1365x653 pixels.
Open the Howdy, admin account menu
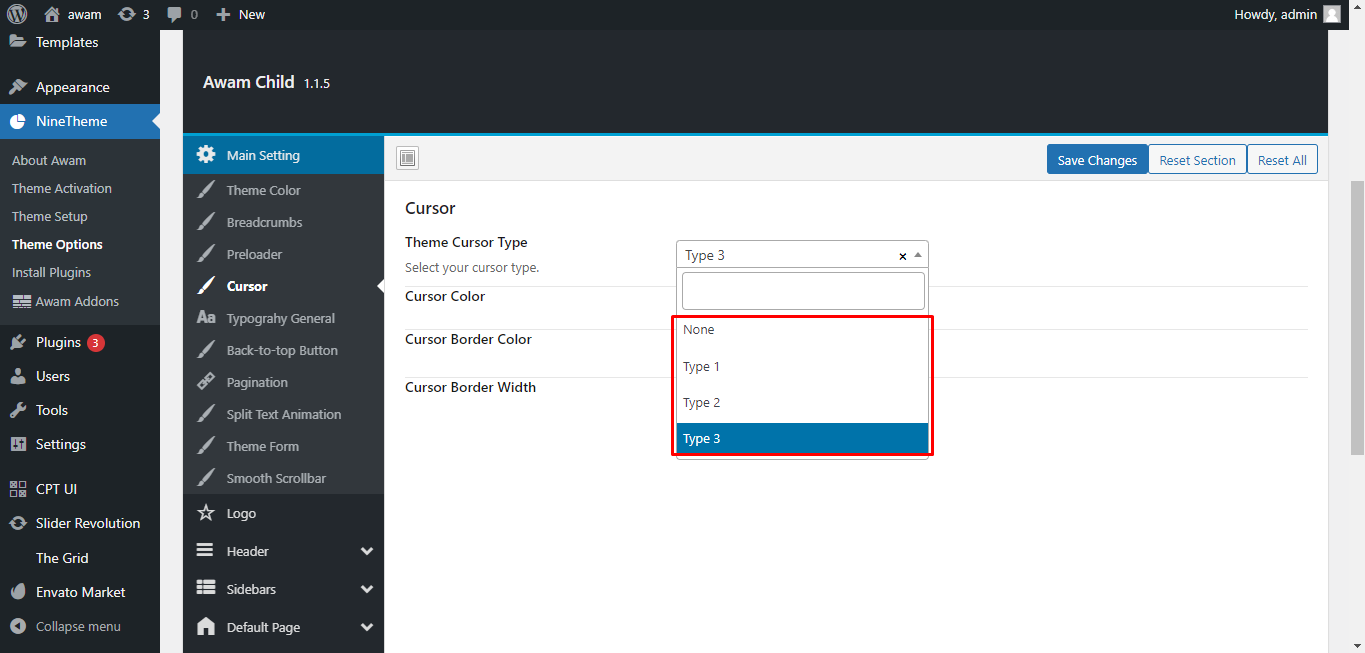pyautogui.click(x=1288, y=14)
